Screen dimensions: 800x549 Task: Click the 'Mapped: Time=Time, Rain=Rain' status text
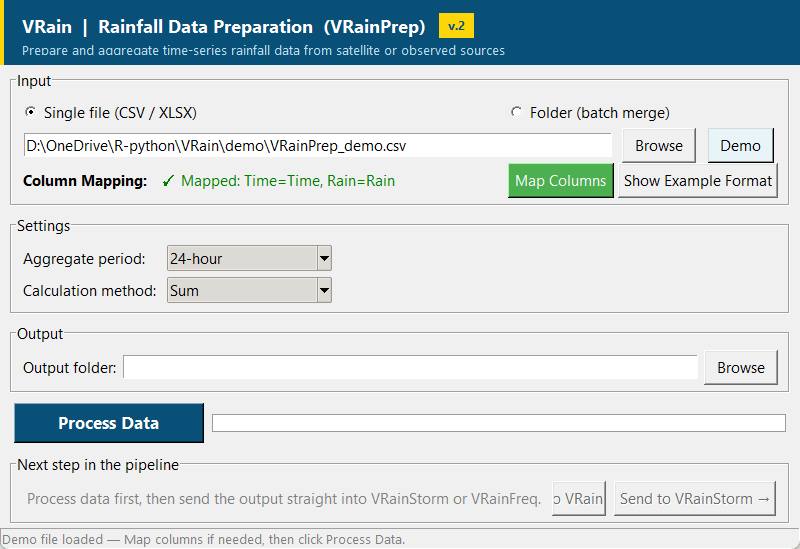coord(288,181)
